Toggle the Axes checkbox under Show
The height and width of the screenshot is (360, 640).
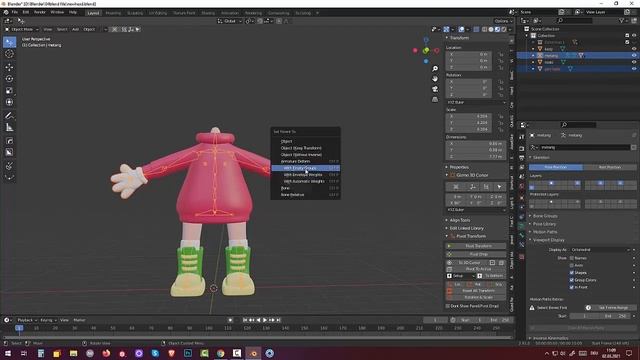click(572, 265)
